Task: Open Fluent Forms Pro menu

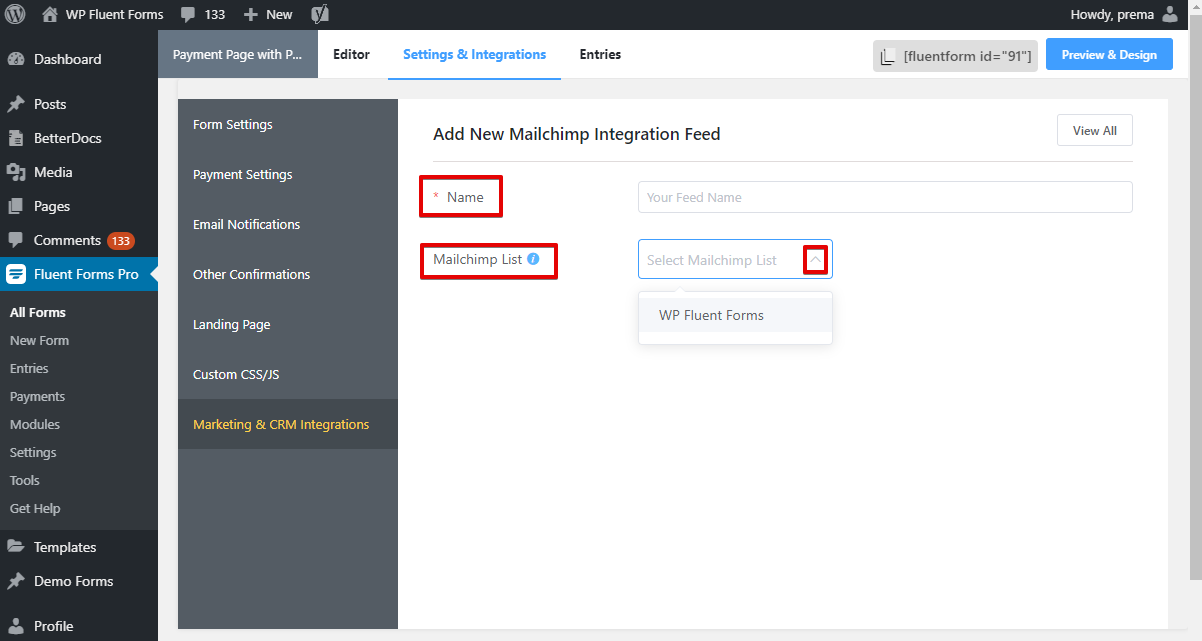Action: tap(79, 274)
